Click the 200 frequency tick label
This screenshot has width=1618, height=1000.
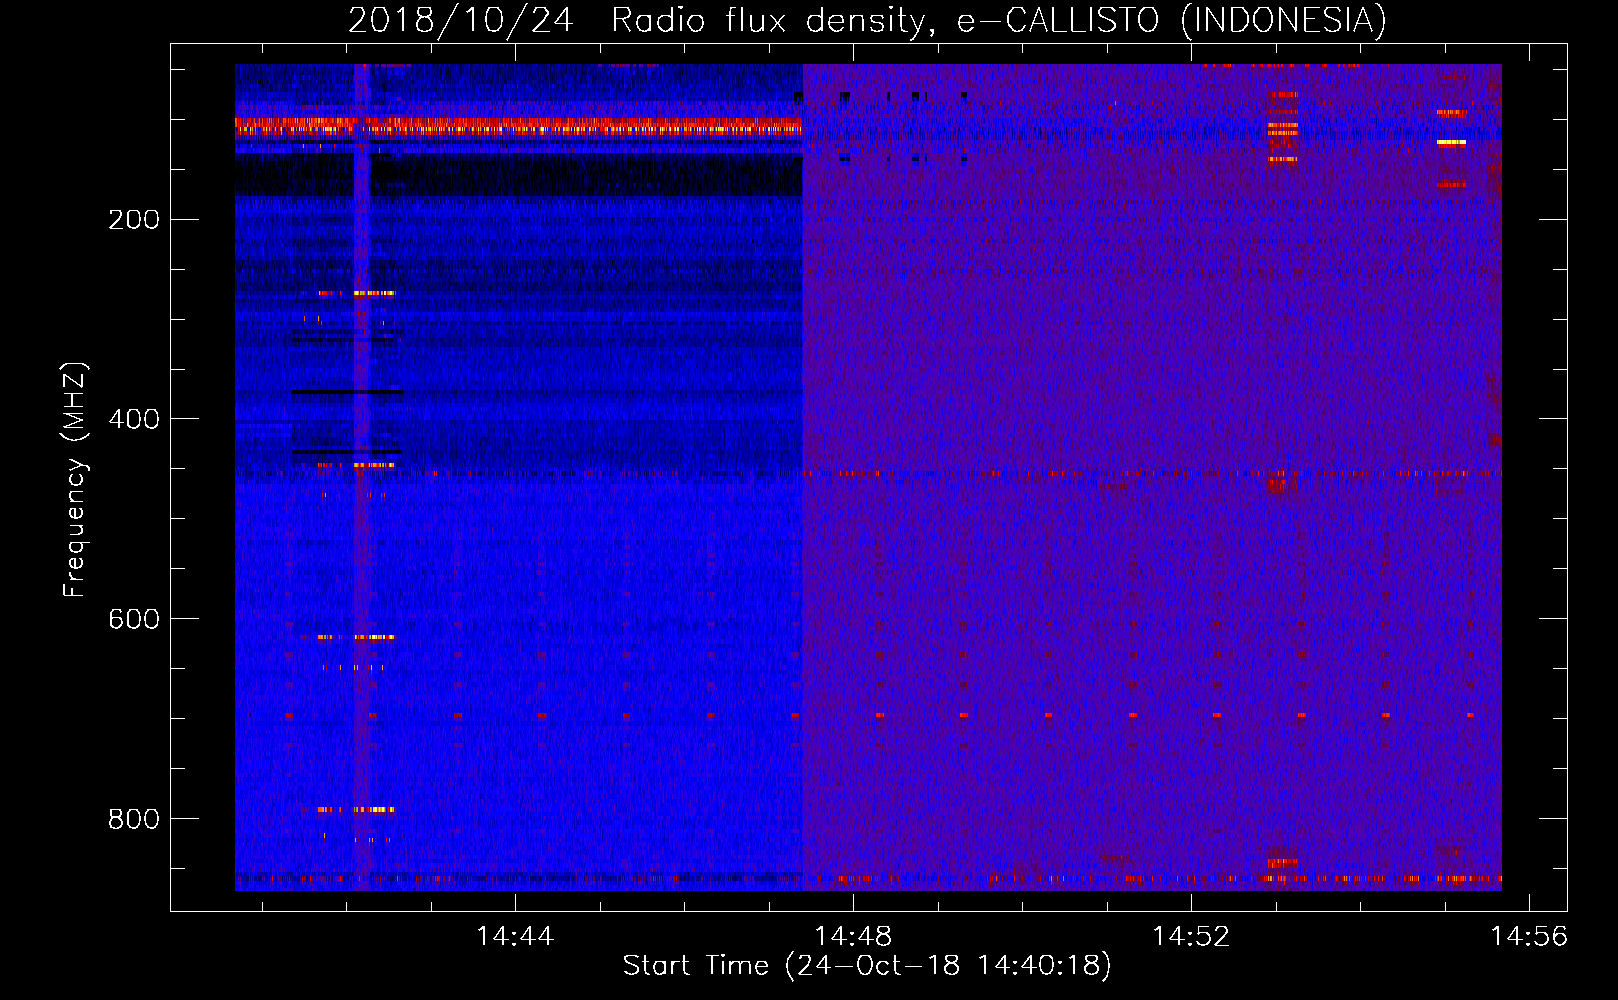pos(134,219)
